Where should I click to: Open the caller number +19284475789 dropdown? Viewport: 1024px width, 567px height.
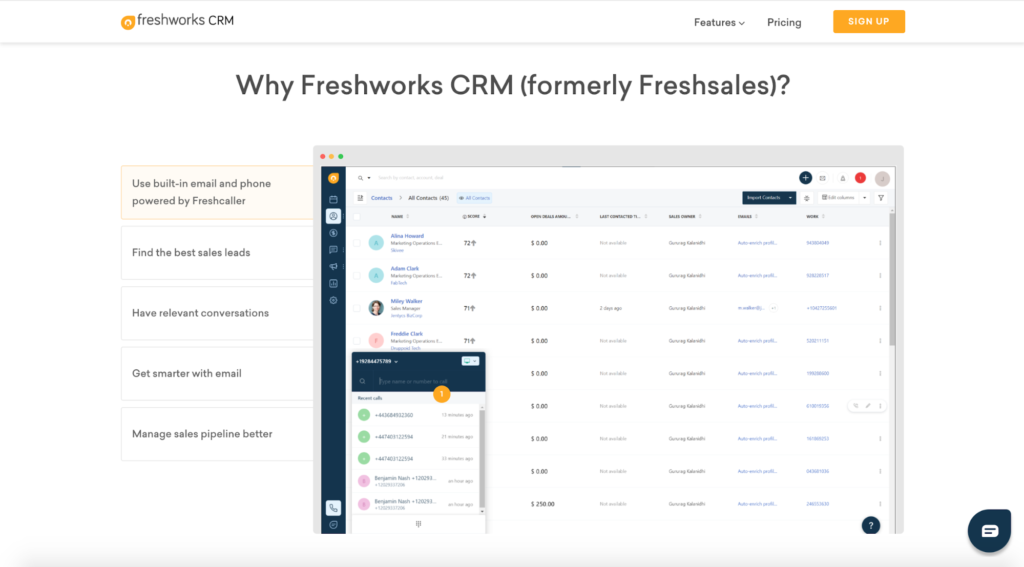tap(377, 361)
